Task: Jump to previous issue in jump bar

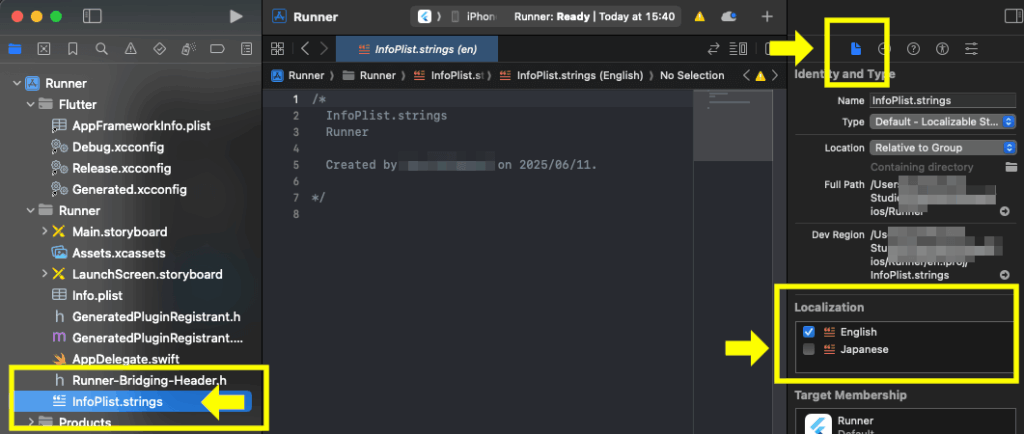Action: click(746, 76)
